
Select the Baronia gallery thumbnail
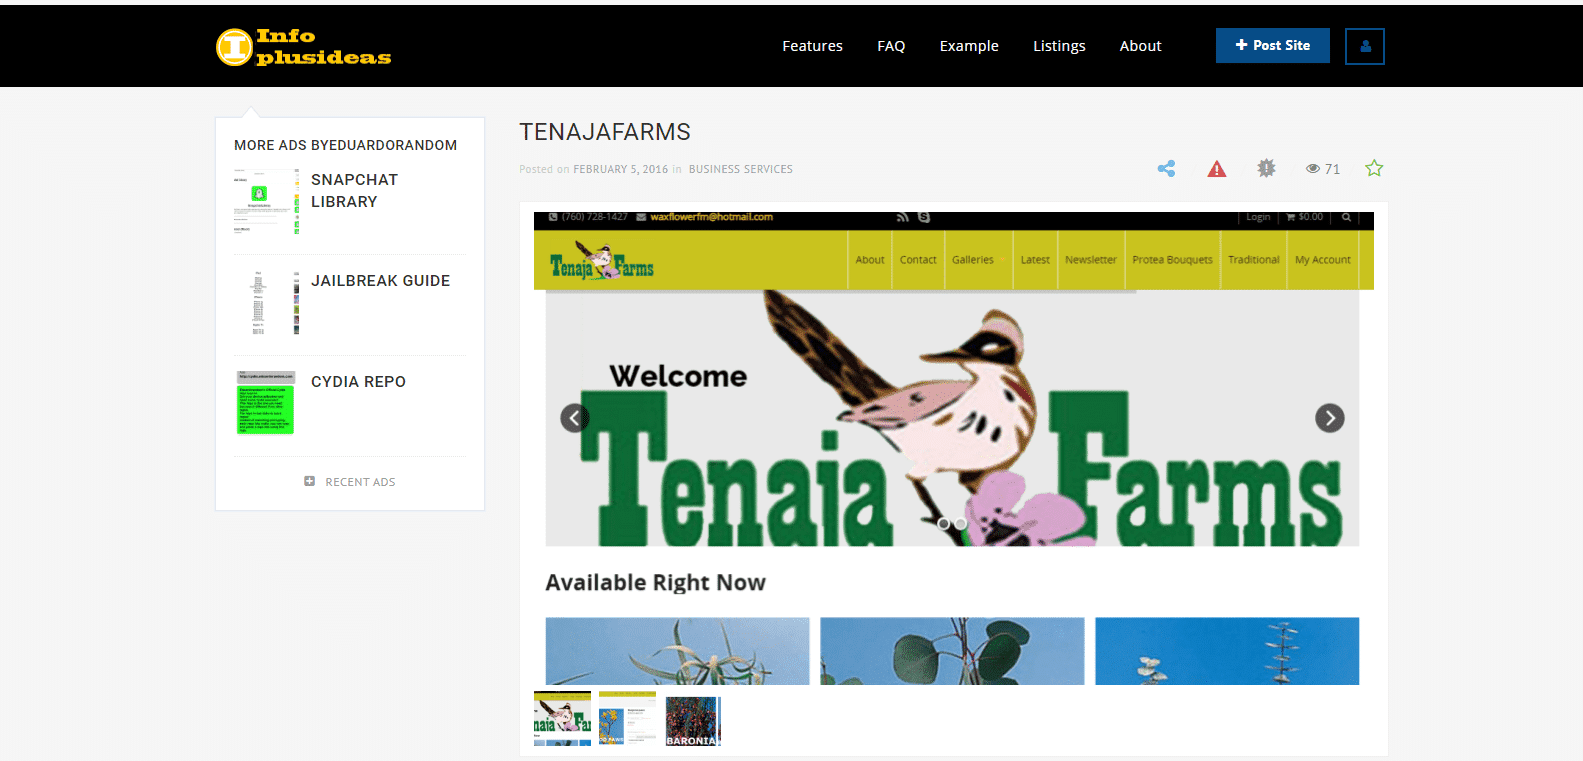[692, 721]
